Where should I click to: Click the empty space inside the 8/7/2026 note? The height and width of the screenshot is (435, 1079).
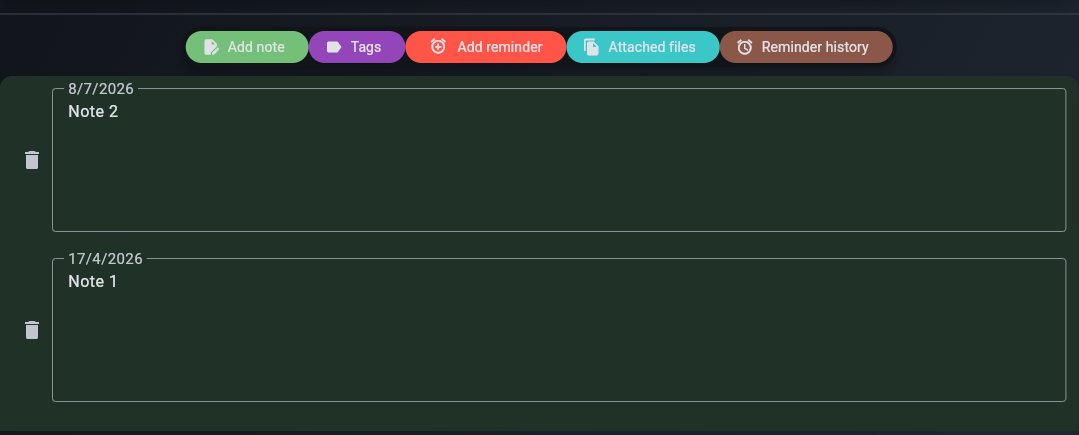[559, 179]
